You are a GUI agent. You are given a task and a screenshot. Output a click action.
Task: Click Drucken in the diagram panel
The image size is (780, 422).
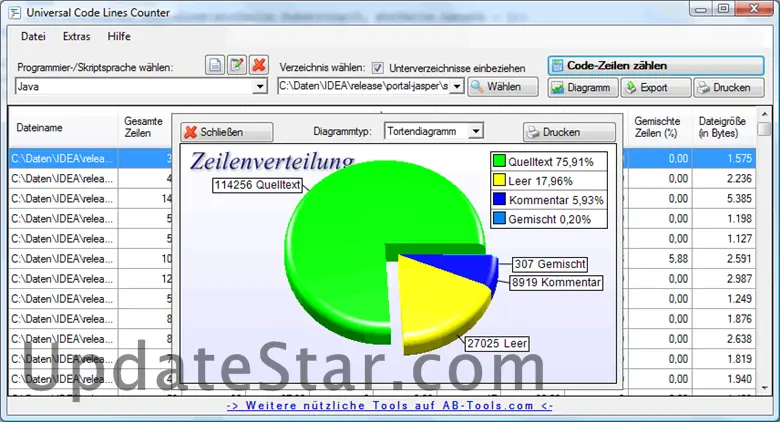coord(569,132)
